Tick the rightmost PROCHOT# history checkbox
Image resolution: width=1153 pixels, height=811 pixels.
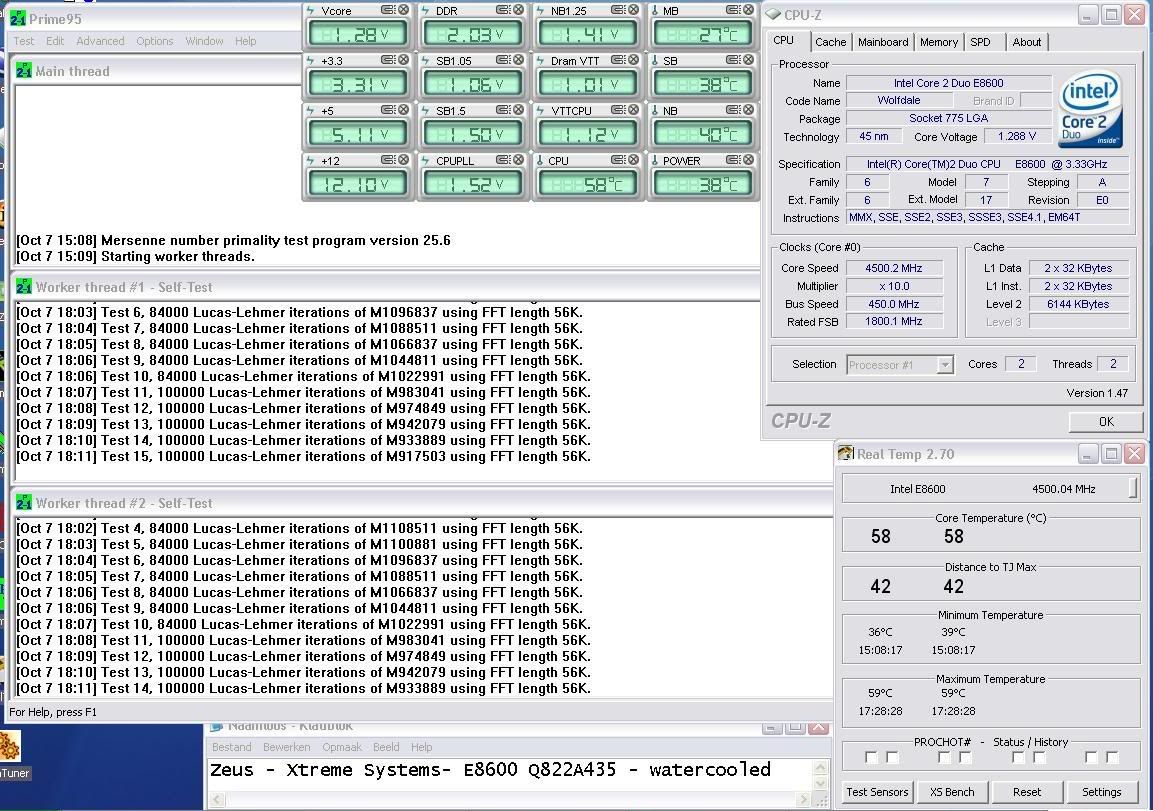(x=1112, y=757)
